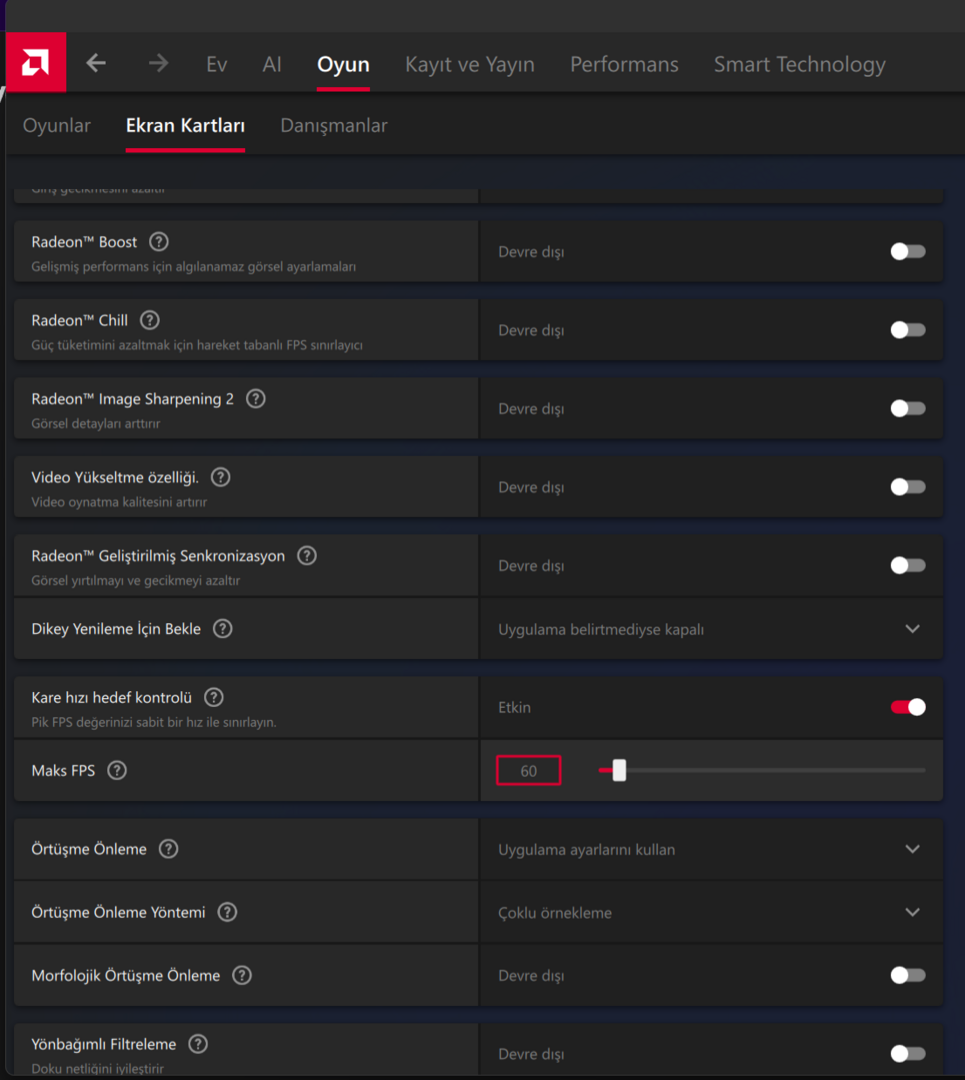965x1080 pixels.
Task: Enable the Radeon Chill toggle
Action: point(908,330)
